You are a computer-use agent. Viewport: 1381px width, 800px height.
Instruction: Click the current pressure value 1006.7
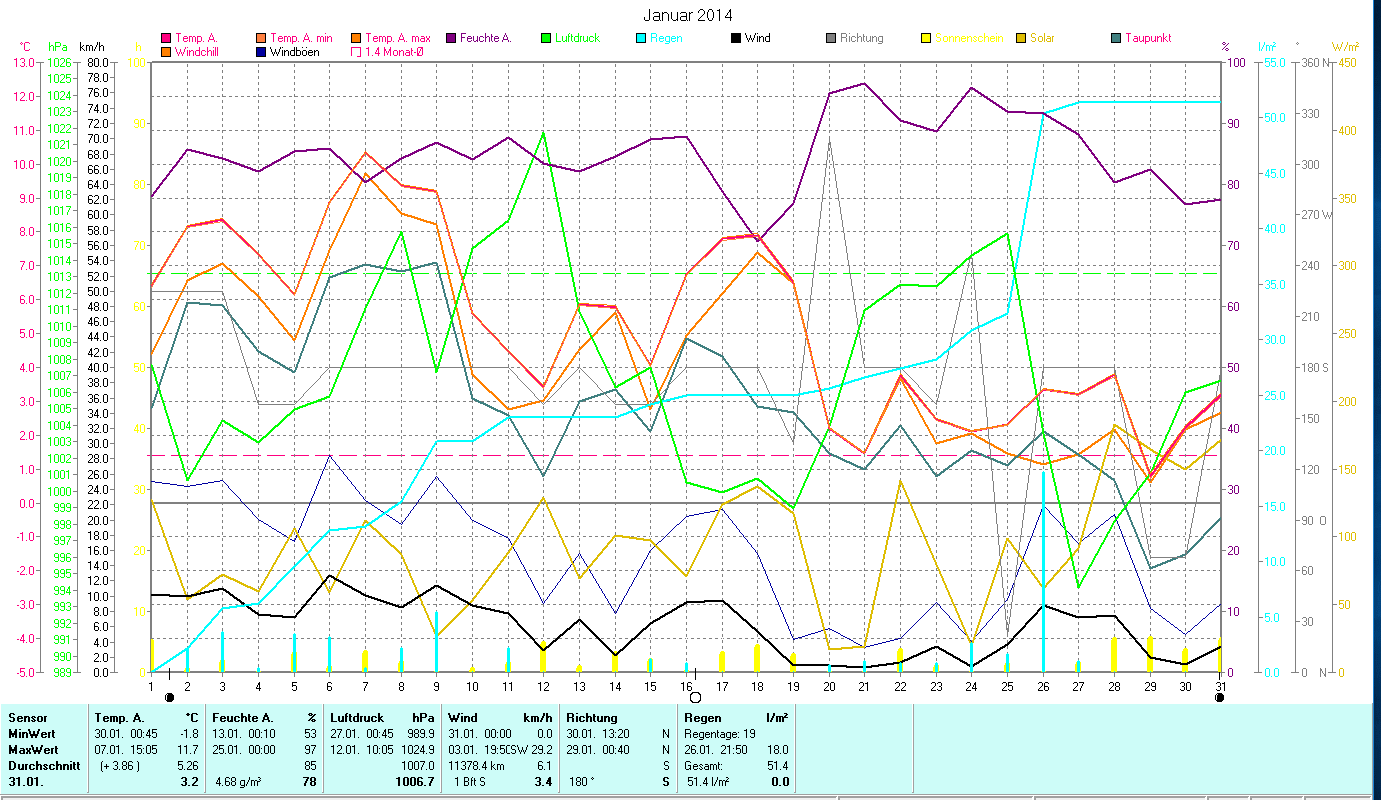414,782
